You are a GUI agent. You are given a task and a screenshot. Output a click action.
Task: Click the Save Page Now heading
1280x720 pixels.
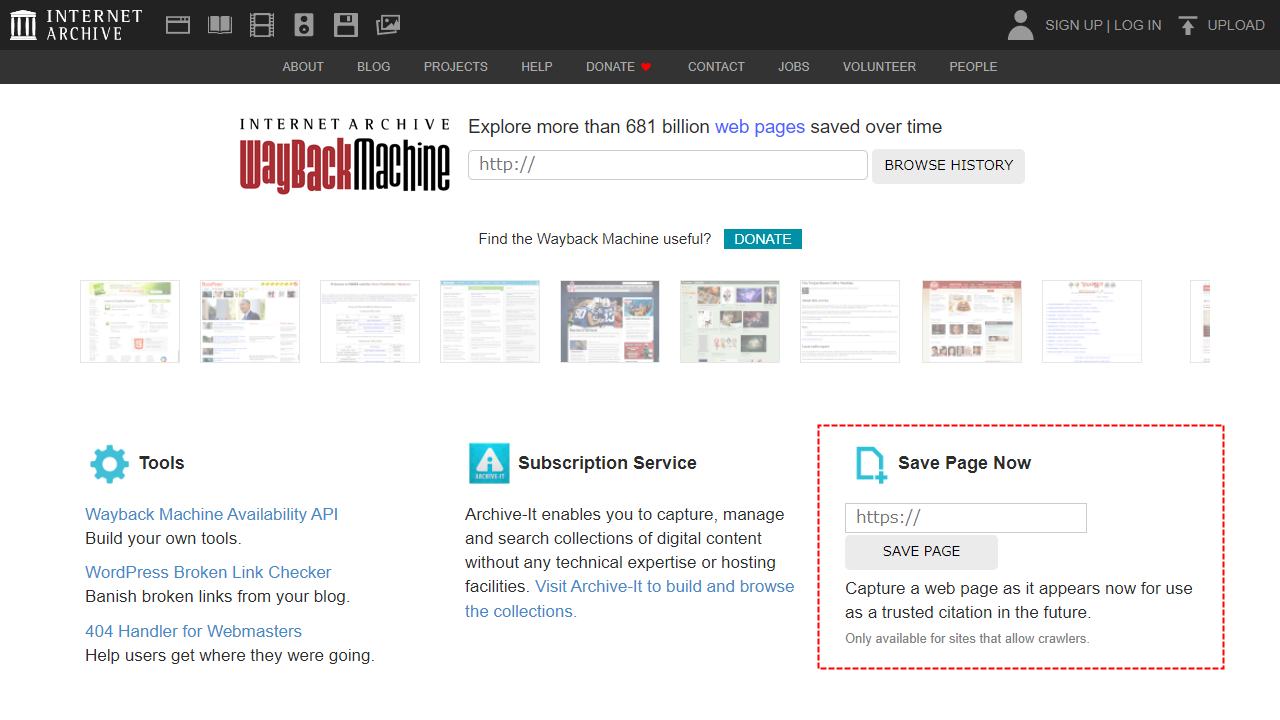tap(964, 463)
